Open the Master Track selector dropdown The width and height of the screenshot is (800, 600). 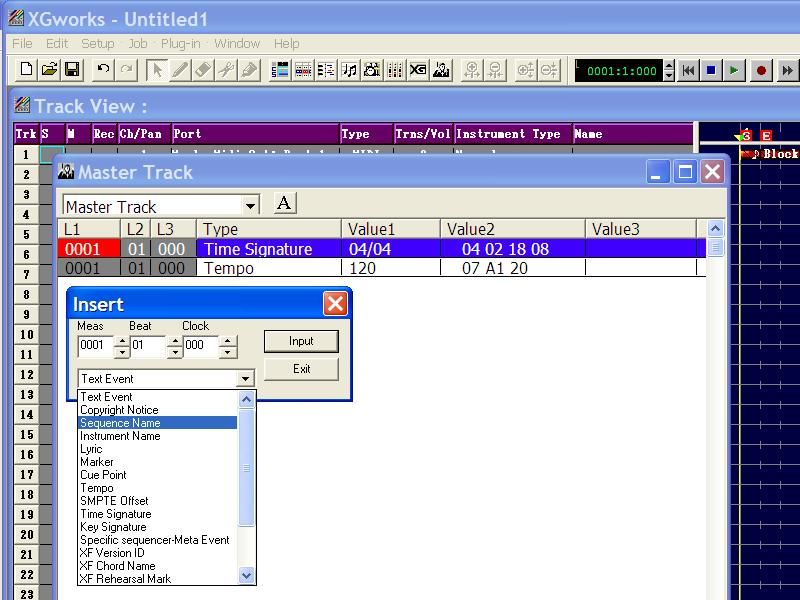[x=250, y=206]
